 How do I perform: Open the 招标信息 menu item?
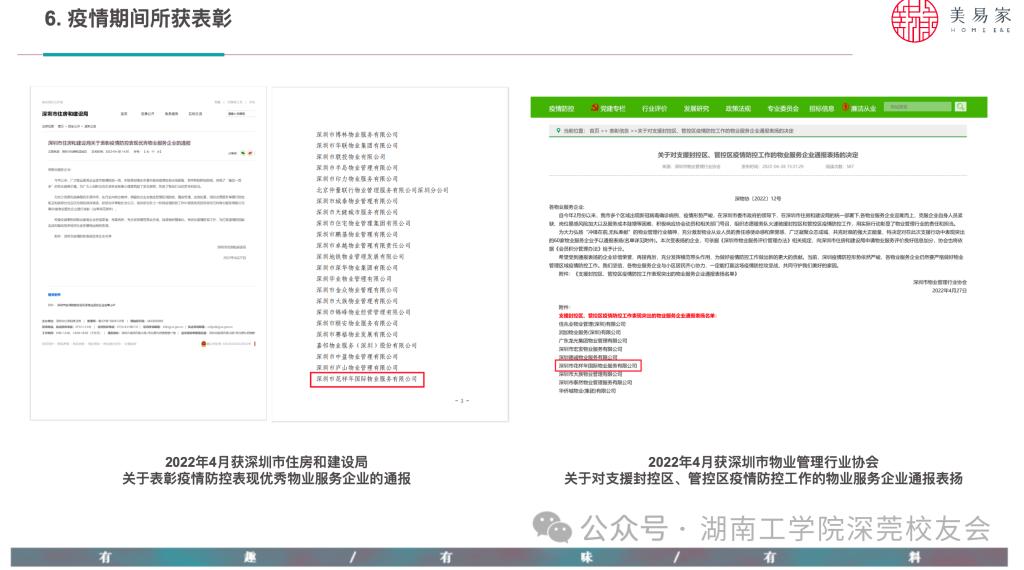pos(821,107)
